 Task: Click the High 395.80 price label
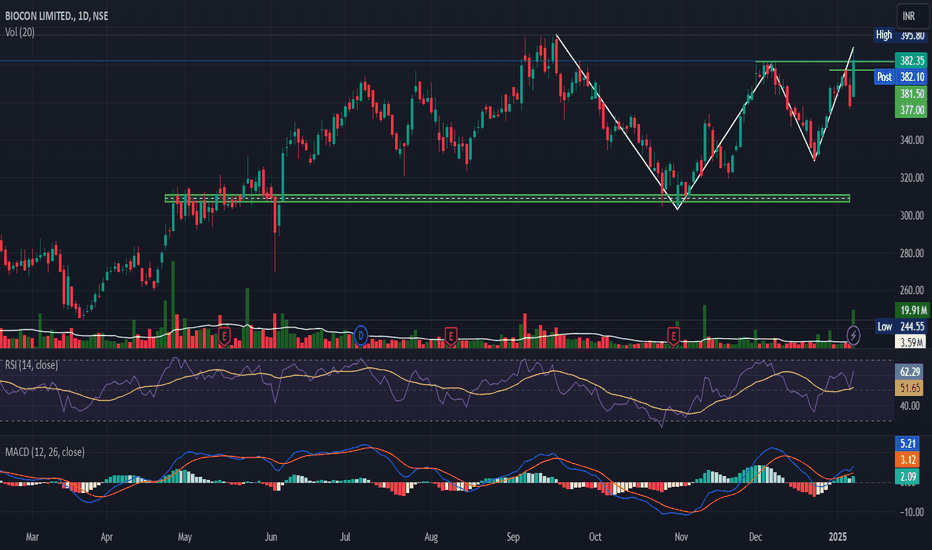click(x=899, y=35)
